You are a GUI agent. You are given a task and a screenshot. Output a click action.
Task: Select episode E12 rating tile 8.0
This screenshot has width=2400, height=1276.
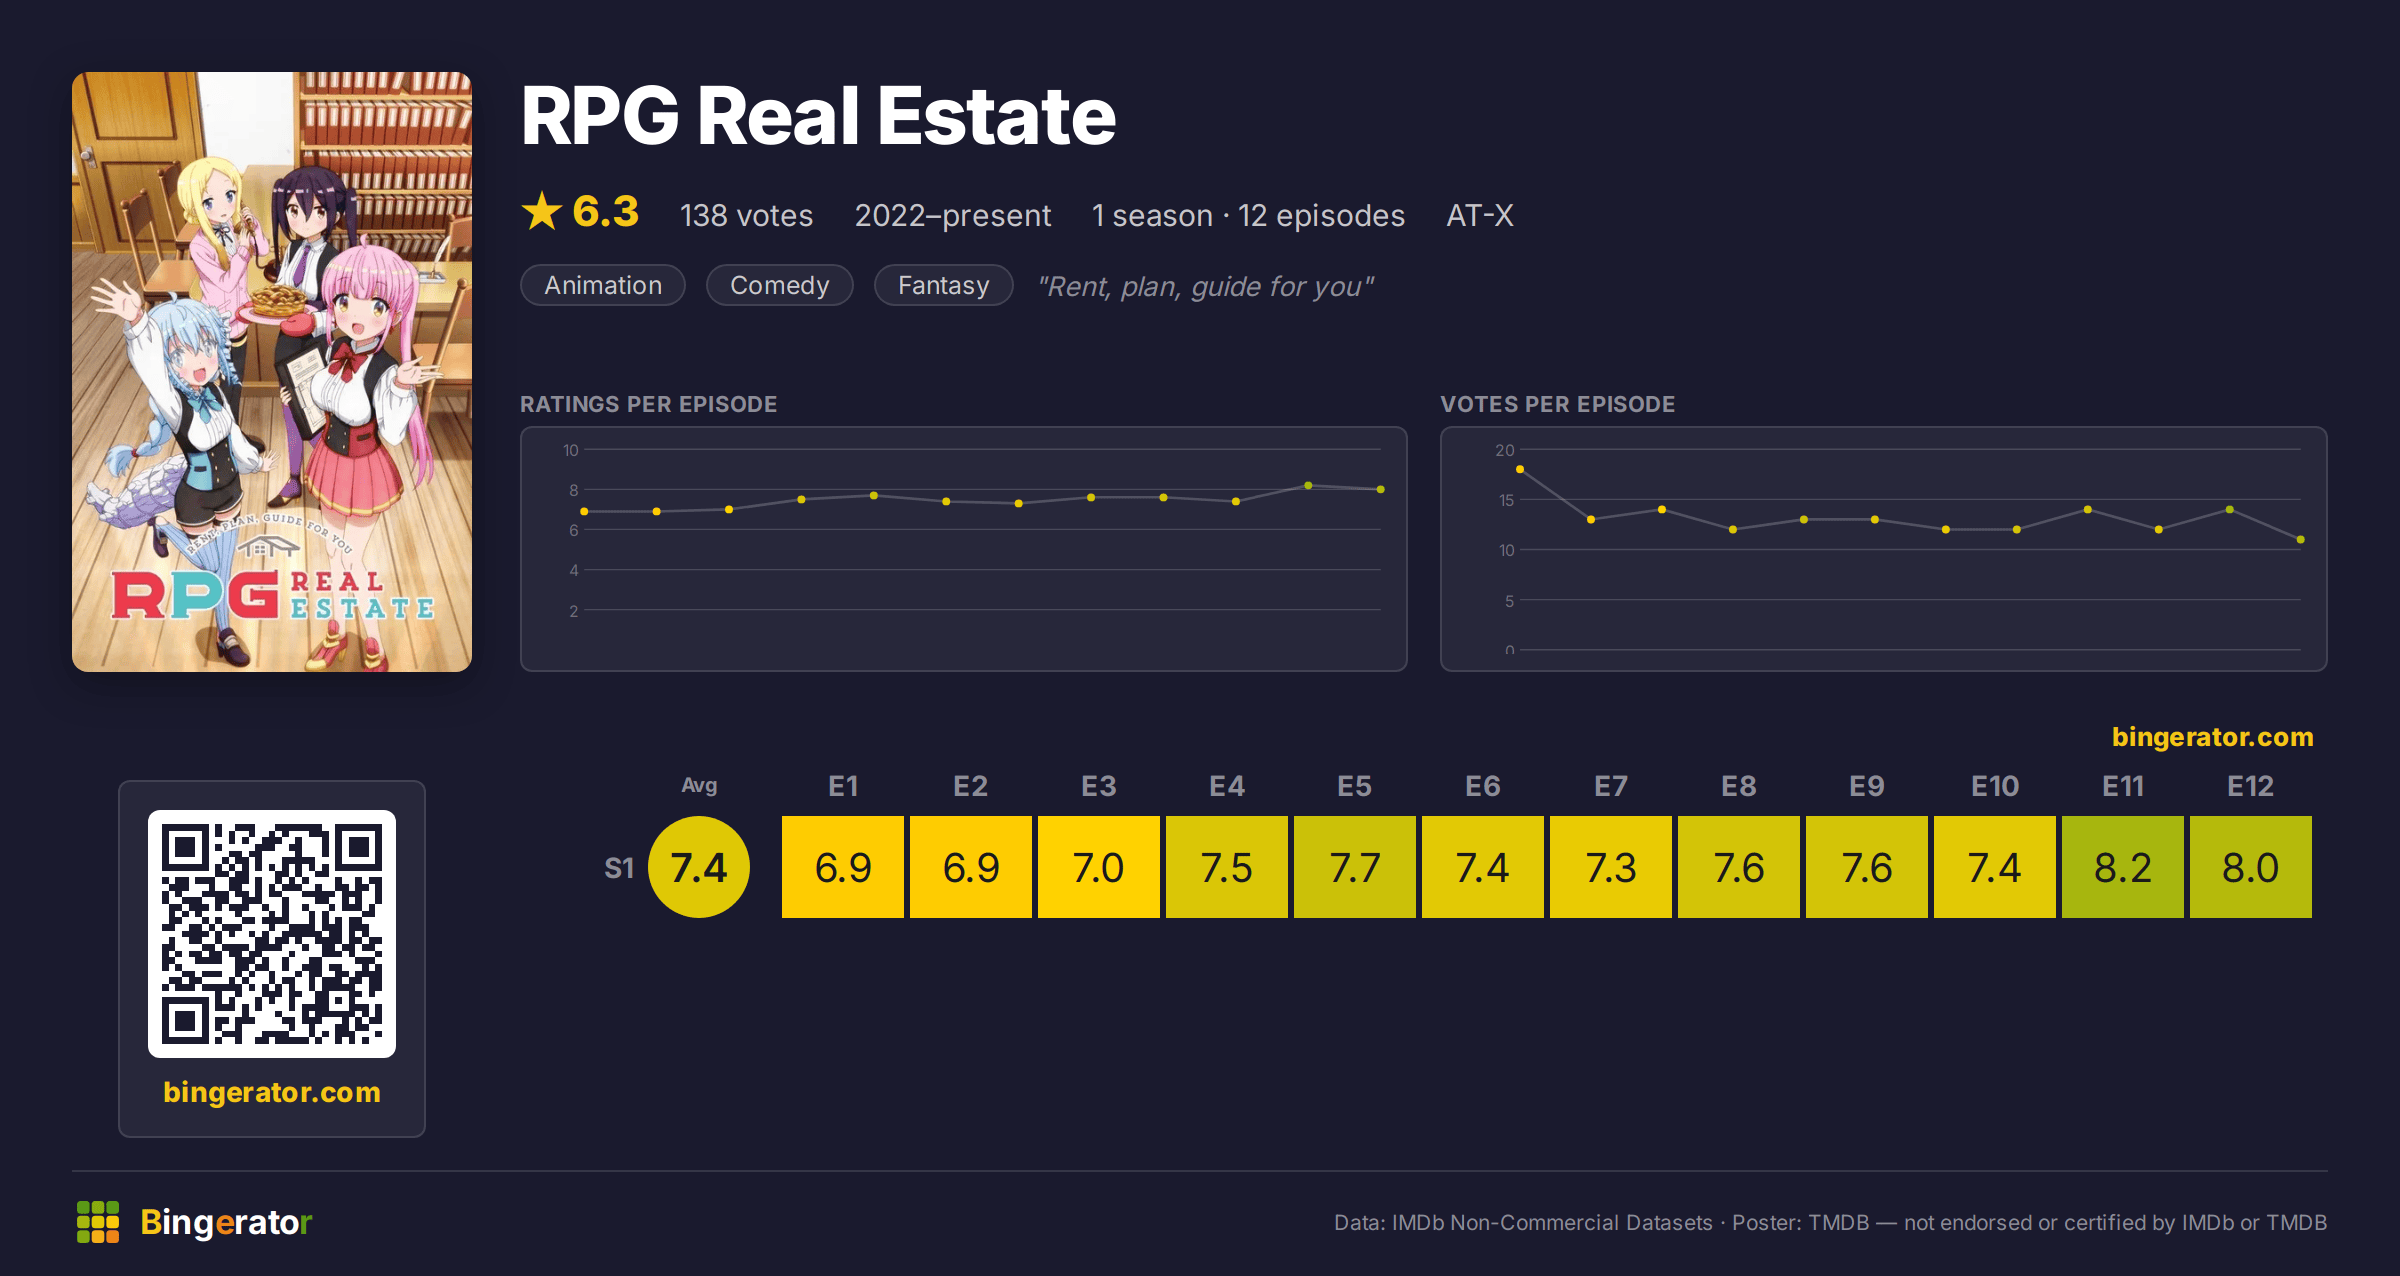2251,867
